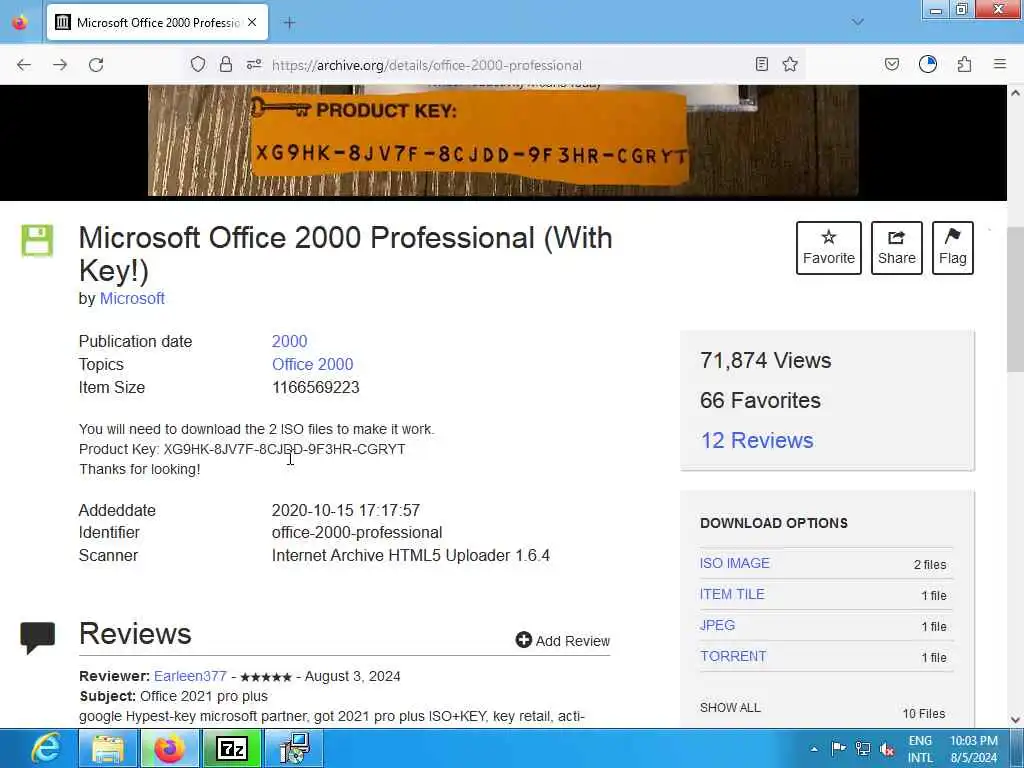This screenshot has height=768, width=1024.
Task: Go forward with the forward arrow
Action: 60,65
